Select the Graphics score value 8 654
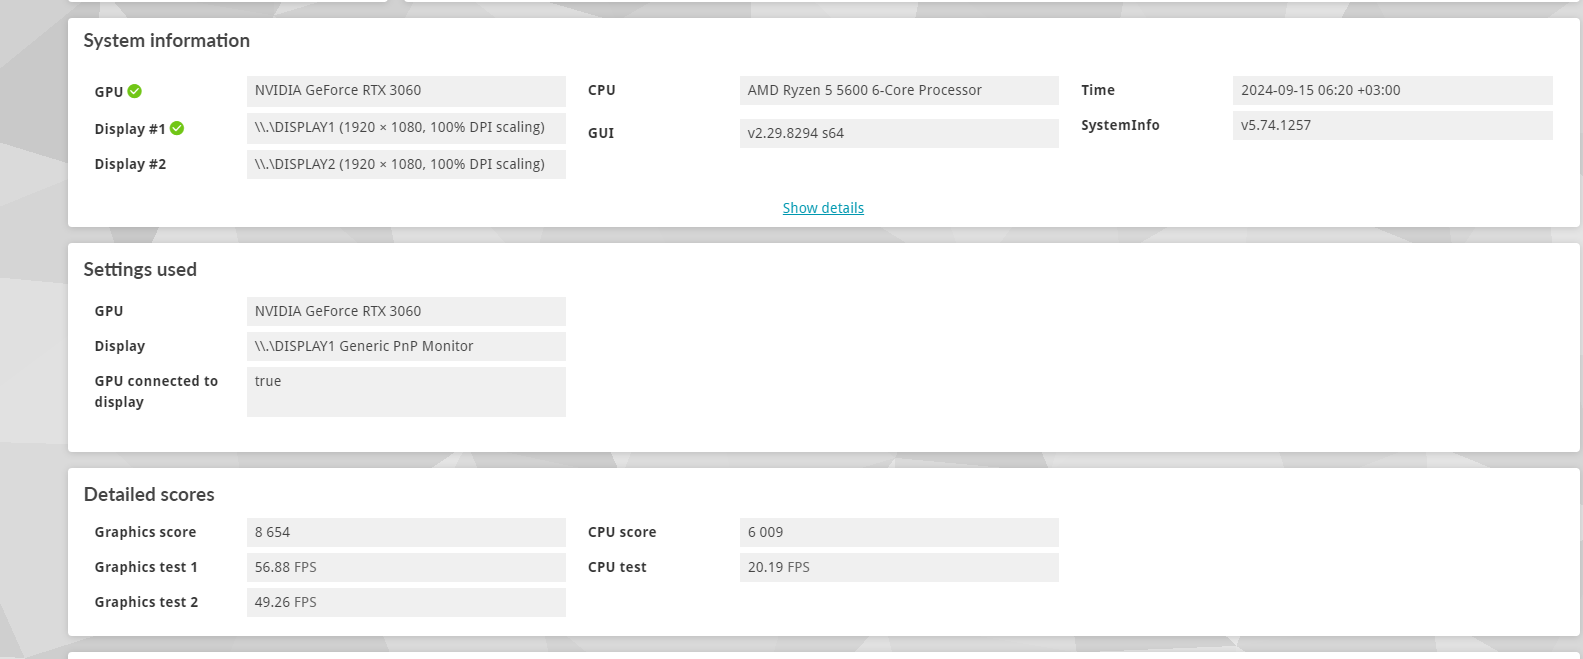 [406, 532]
